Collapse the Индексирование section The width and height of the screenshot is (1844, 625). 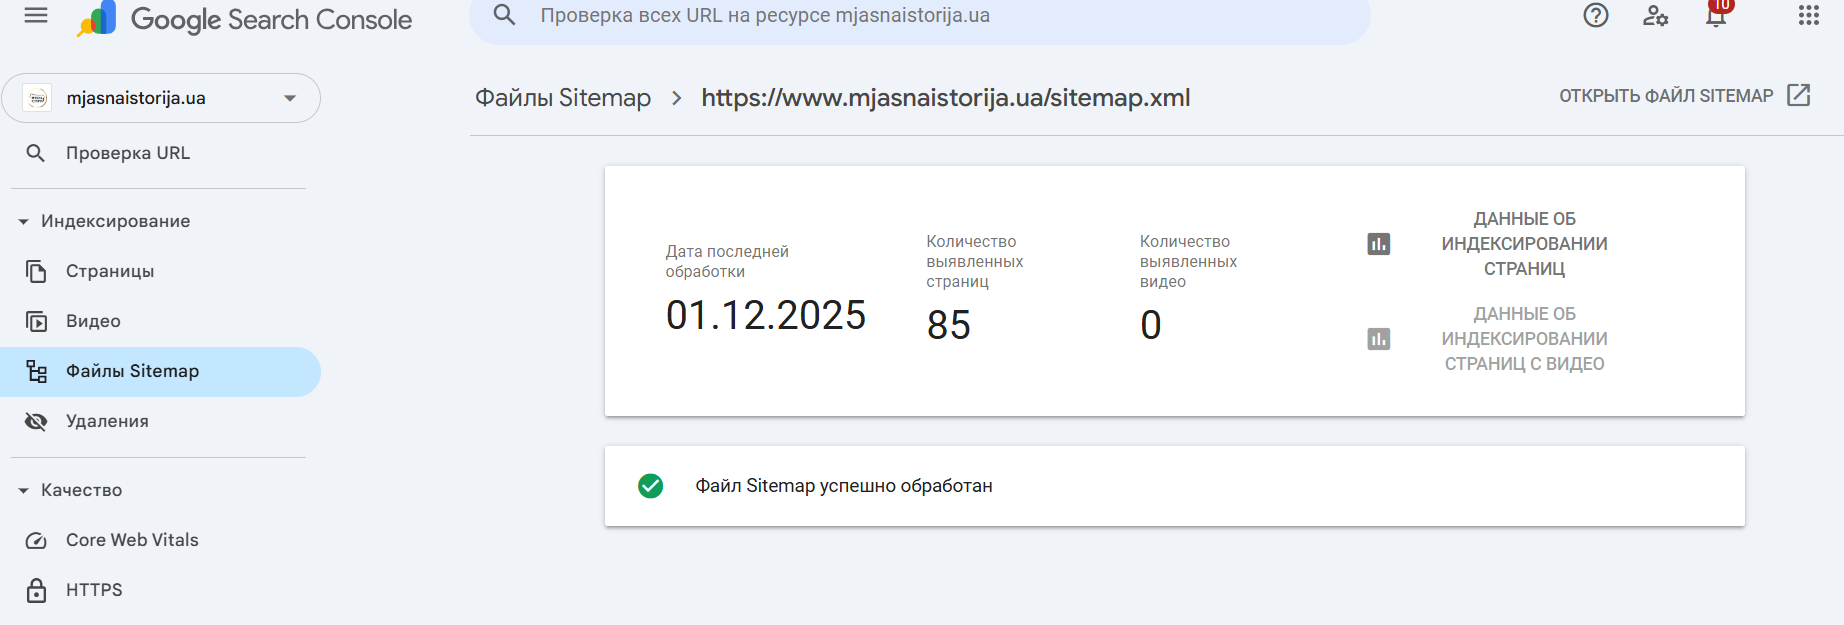coord(104,221)
